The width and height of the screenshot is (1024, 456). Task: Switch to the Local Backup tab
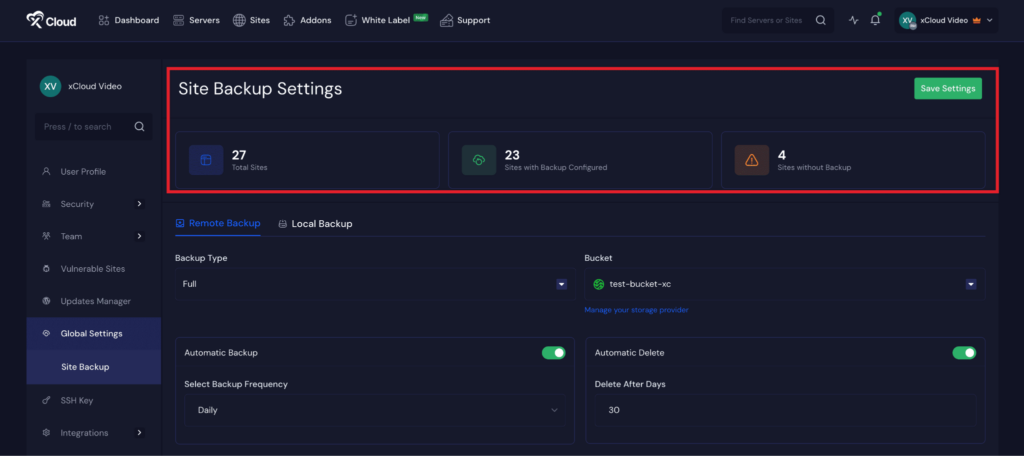315,223
